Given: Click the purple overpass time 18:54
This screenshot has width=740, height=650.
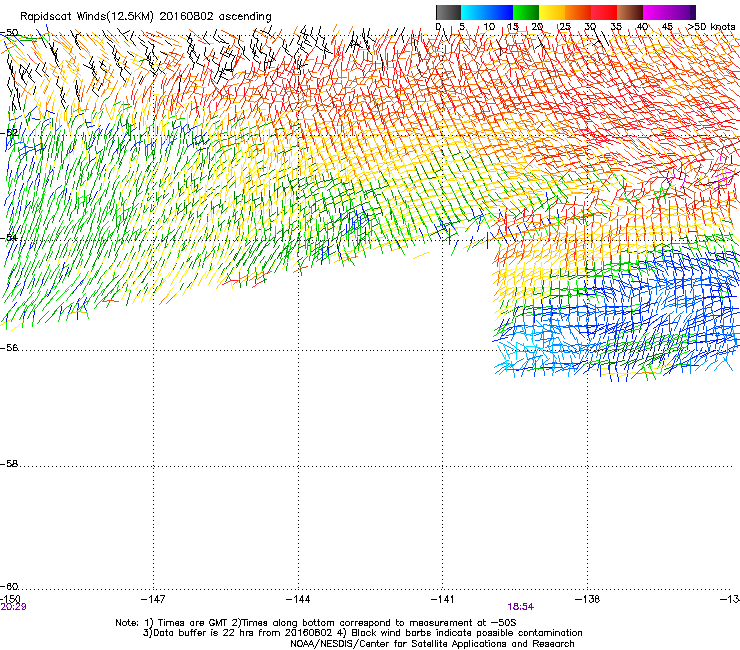Looking at the screenshot, I should pyautogui.click(x=521, y=607).
